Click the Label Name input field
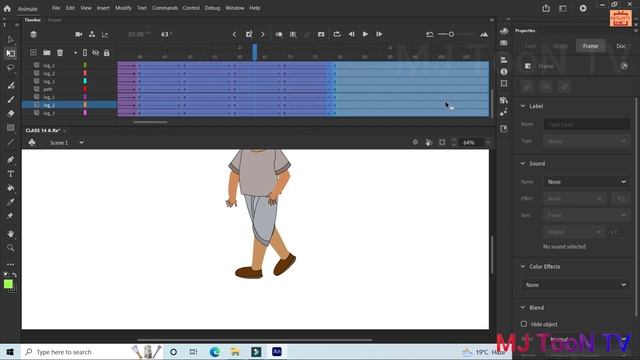This screenshot has height=360, width=640. pyautogui.click(x=587, y=124)
